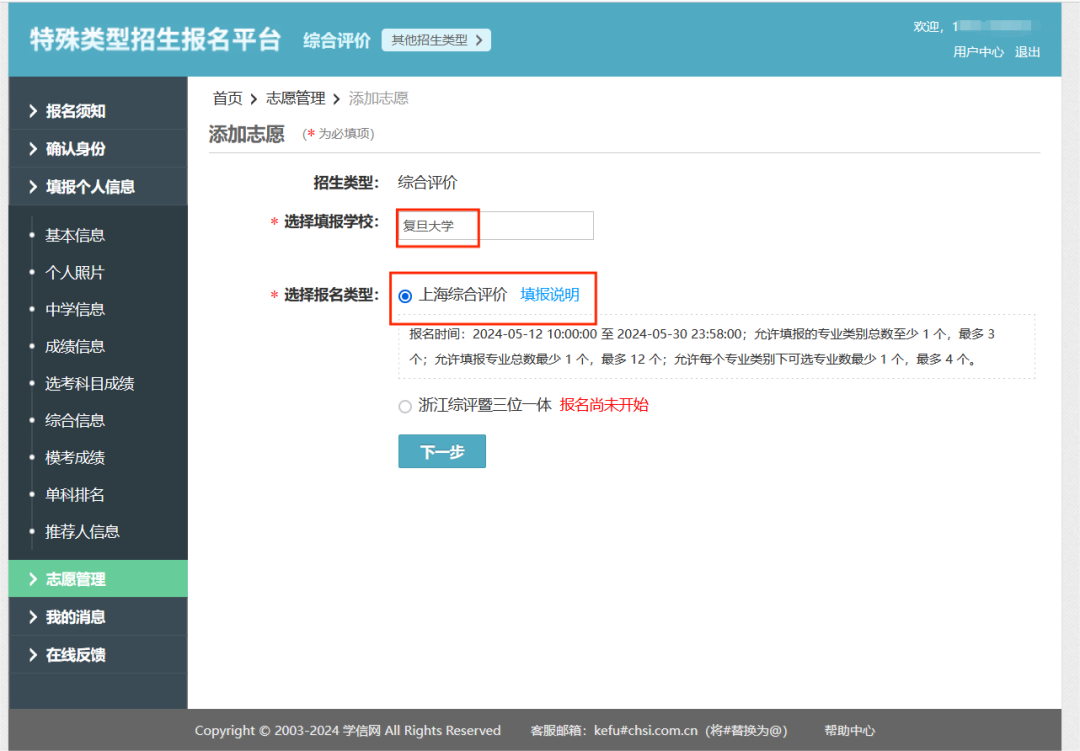Select 中学信息 sidebar item

coord(75,310)
